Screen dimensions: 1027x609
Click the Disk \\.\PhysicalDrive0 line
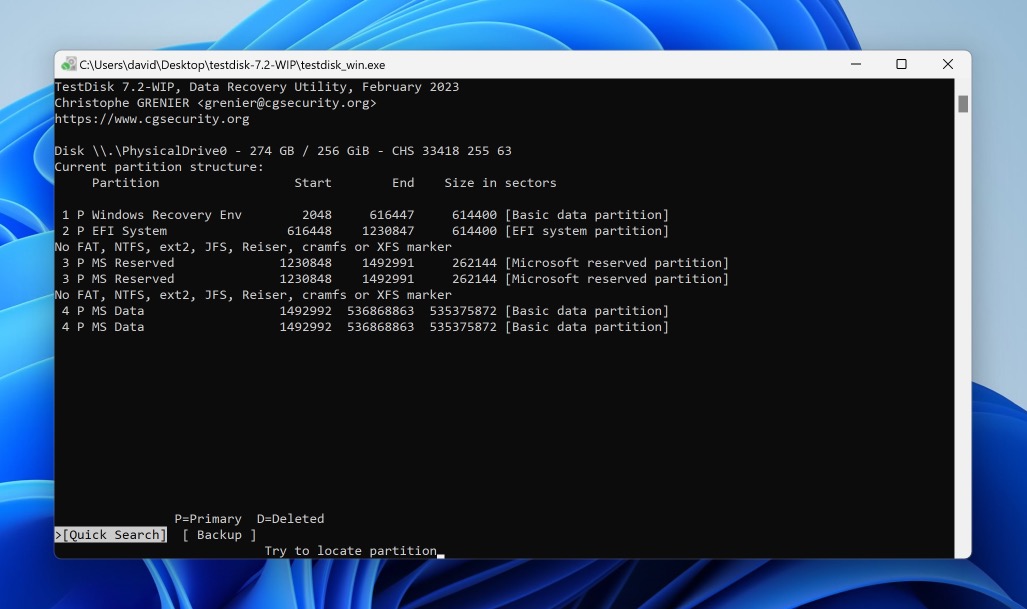pos(283,151)
